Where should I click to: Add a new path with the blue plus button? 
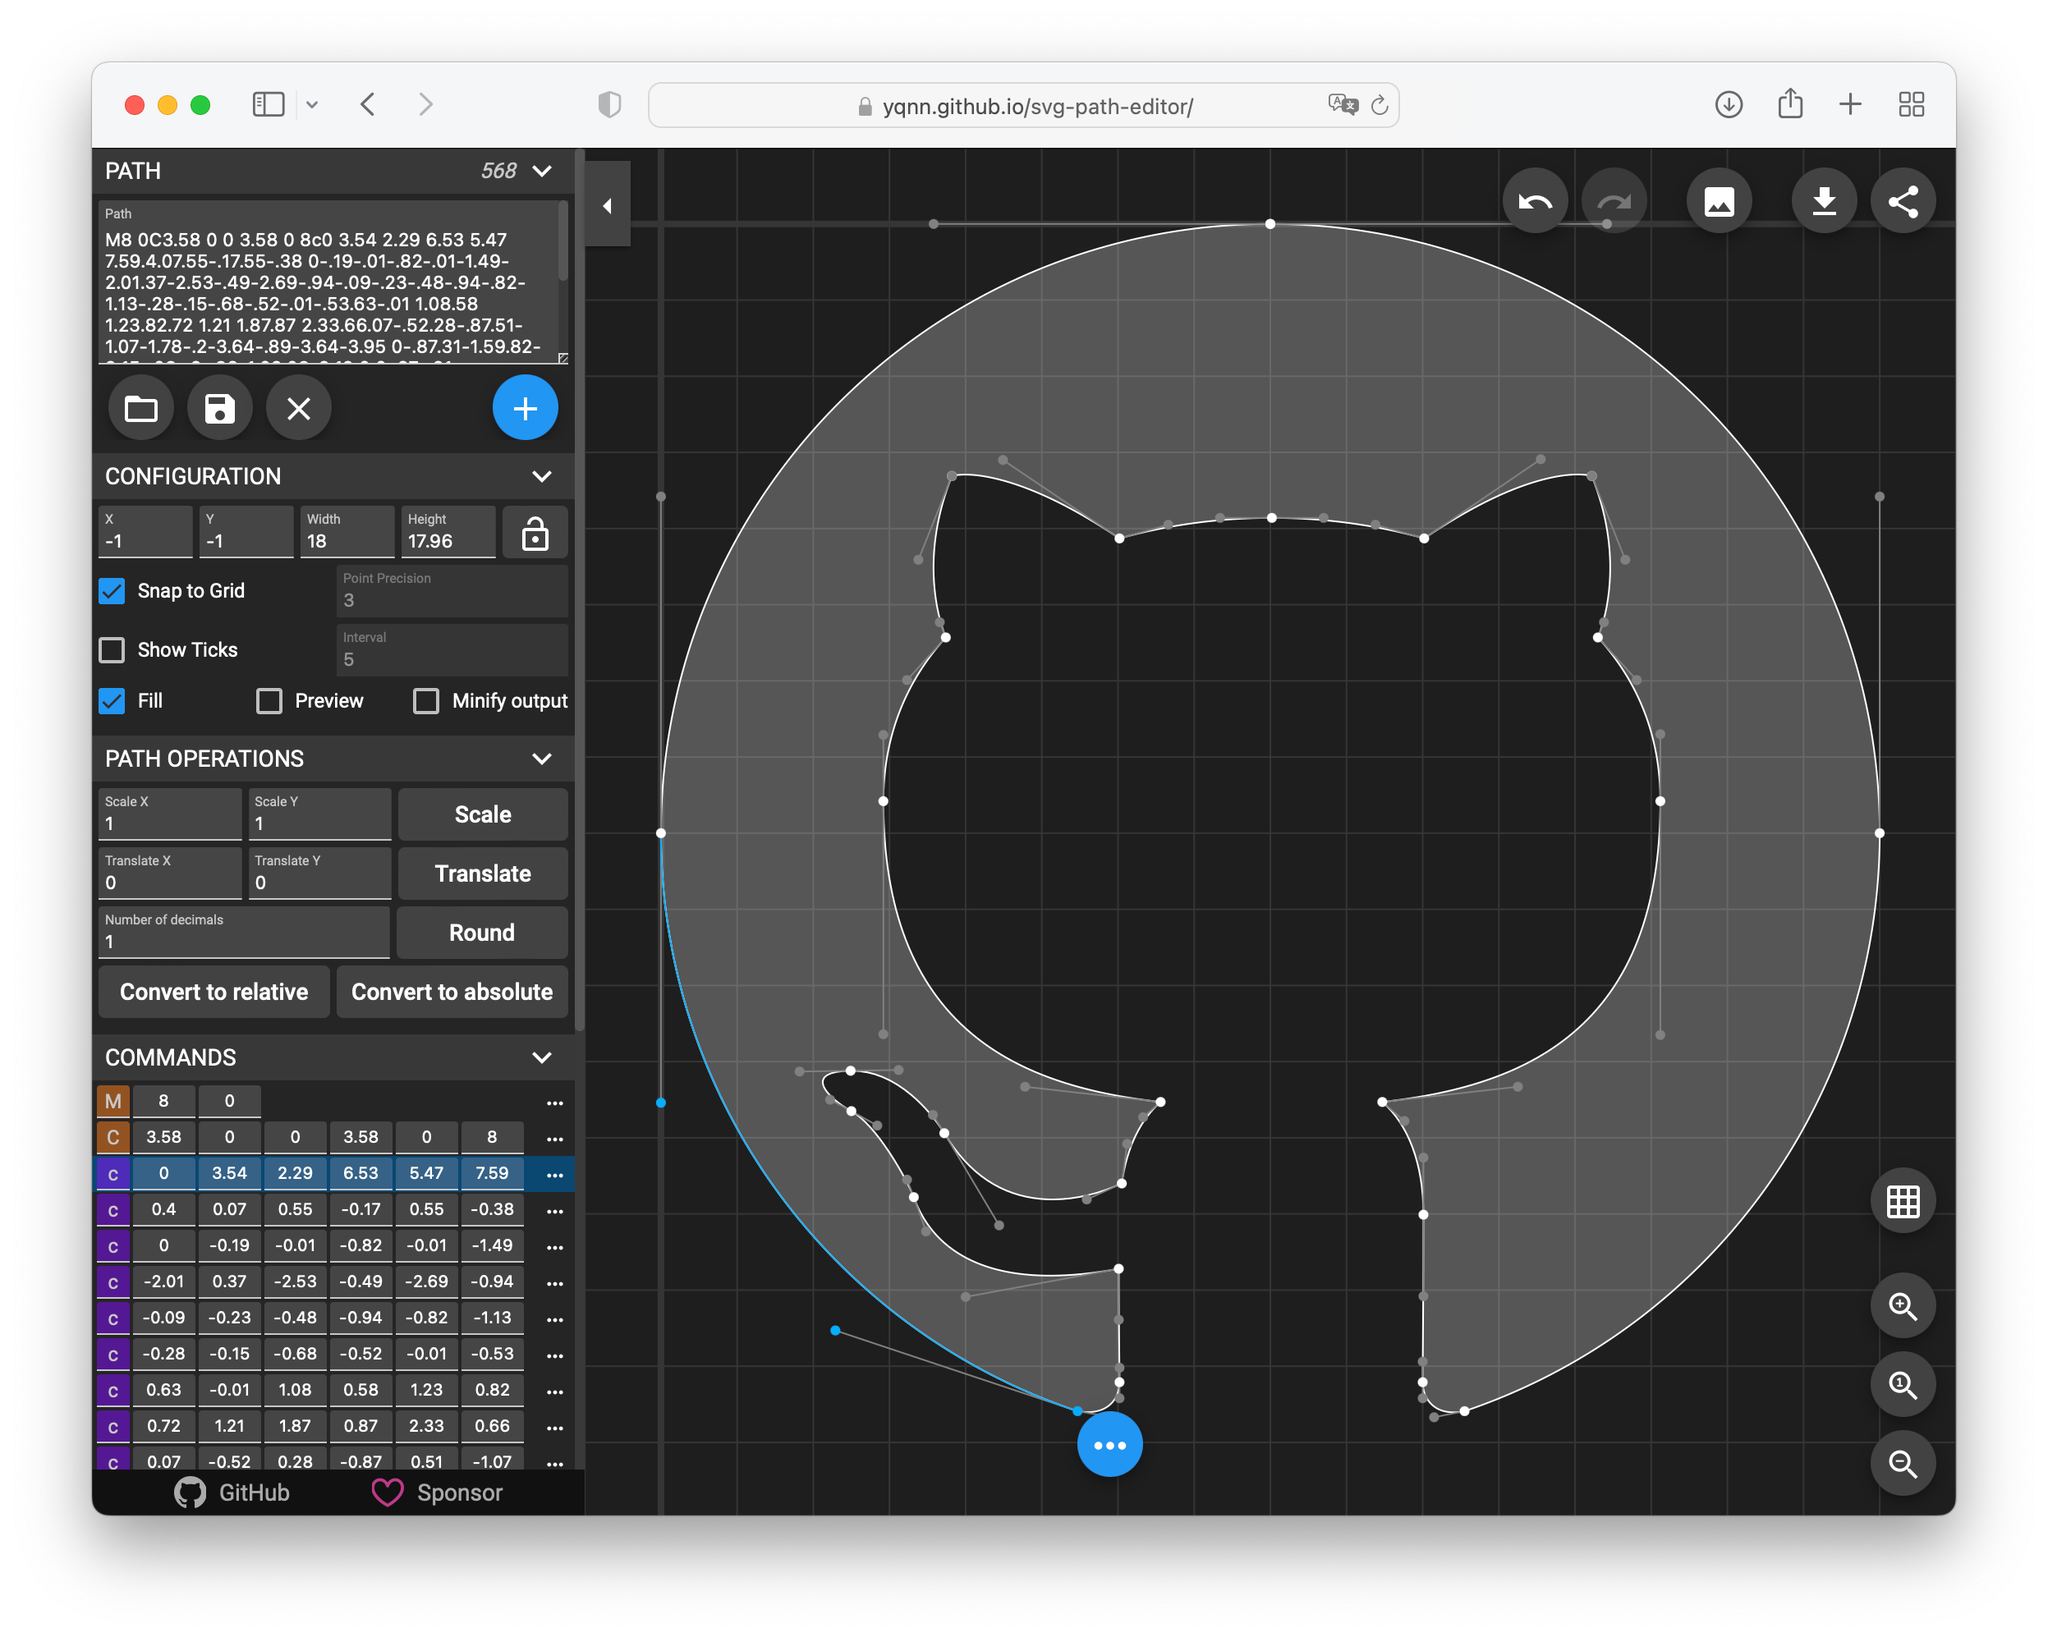coord(525,408)
